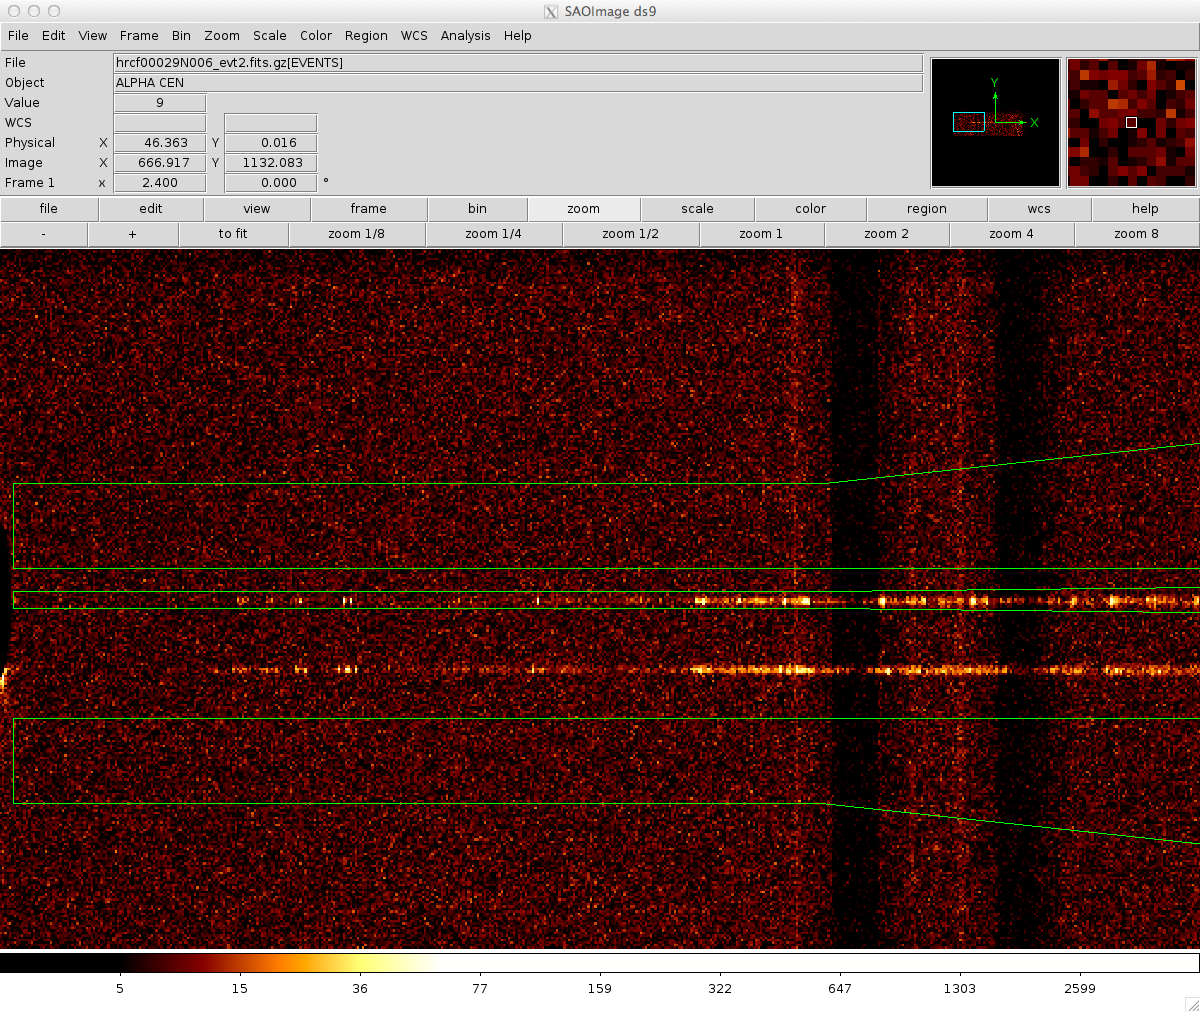Switch to the color button group
This screenshot has height=1012, width=1200.
[810, 209]
